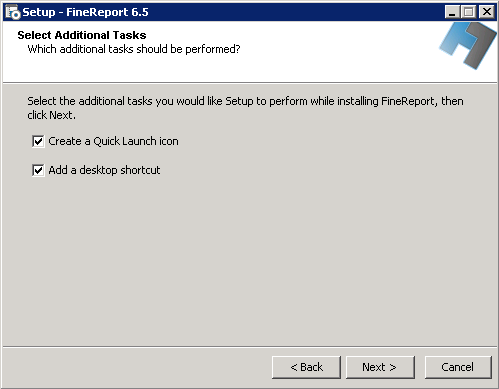Uncheck the Add a desktop shortcut checkbox
The image size is (499, 389).
[x=38, y=170]
